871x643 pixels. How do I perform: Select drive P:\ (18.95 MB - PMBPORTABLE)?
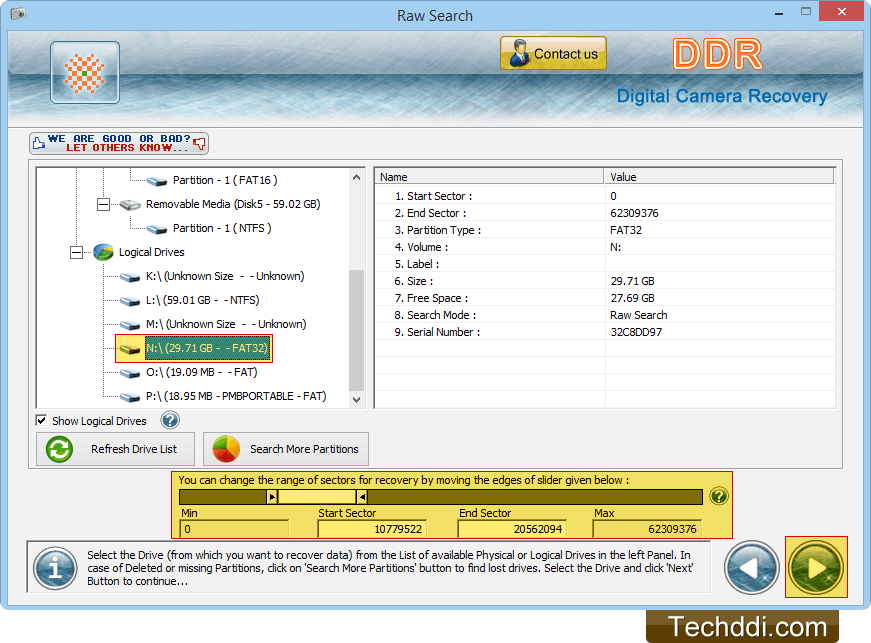pyautogui.click(x=236, y=396)
